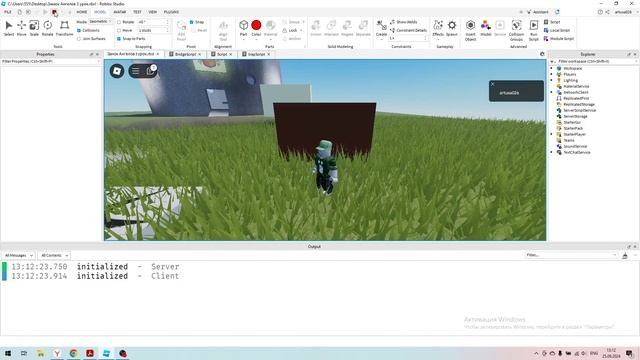Screen dimensions: 640x360
Task: Switch to the VIEW ribbon tab
Action: [x=153, y=12]
